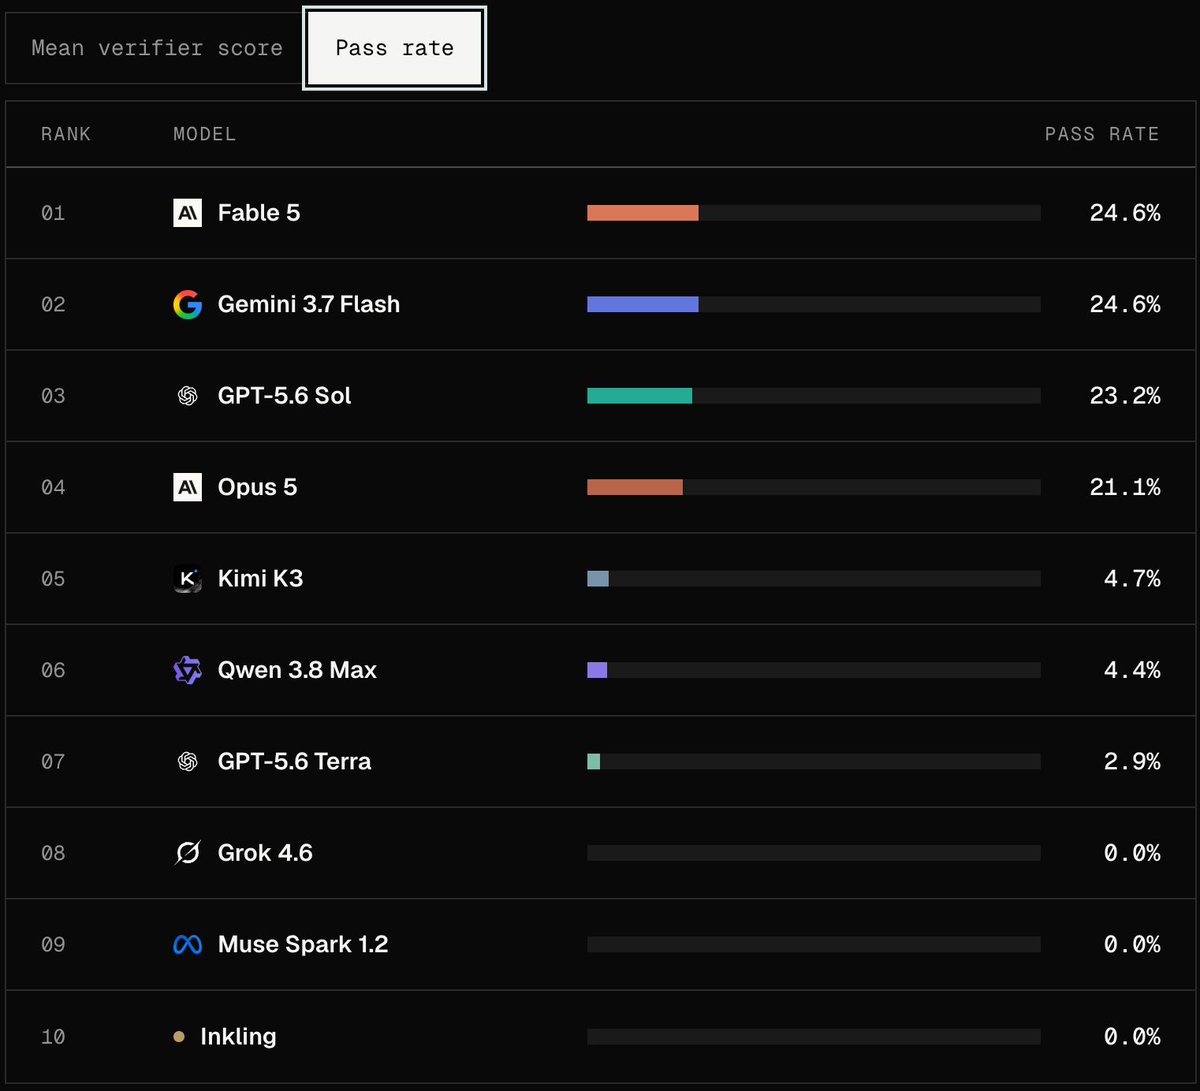The image size is (1200, 1091).
Task: Select the Pass rate tab
Action: [x=395, y=48]
